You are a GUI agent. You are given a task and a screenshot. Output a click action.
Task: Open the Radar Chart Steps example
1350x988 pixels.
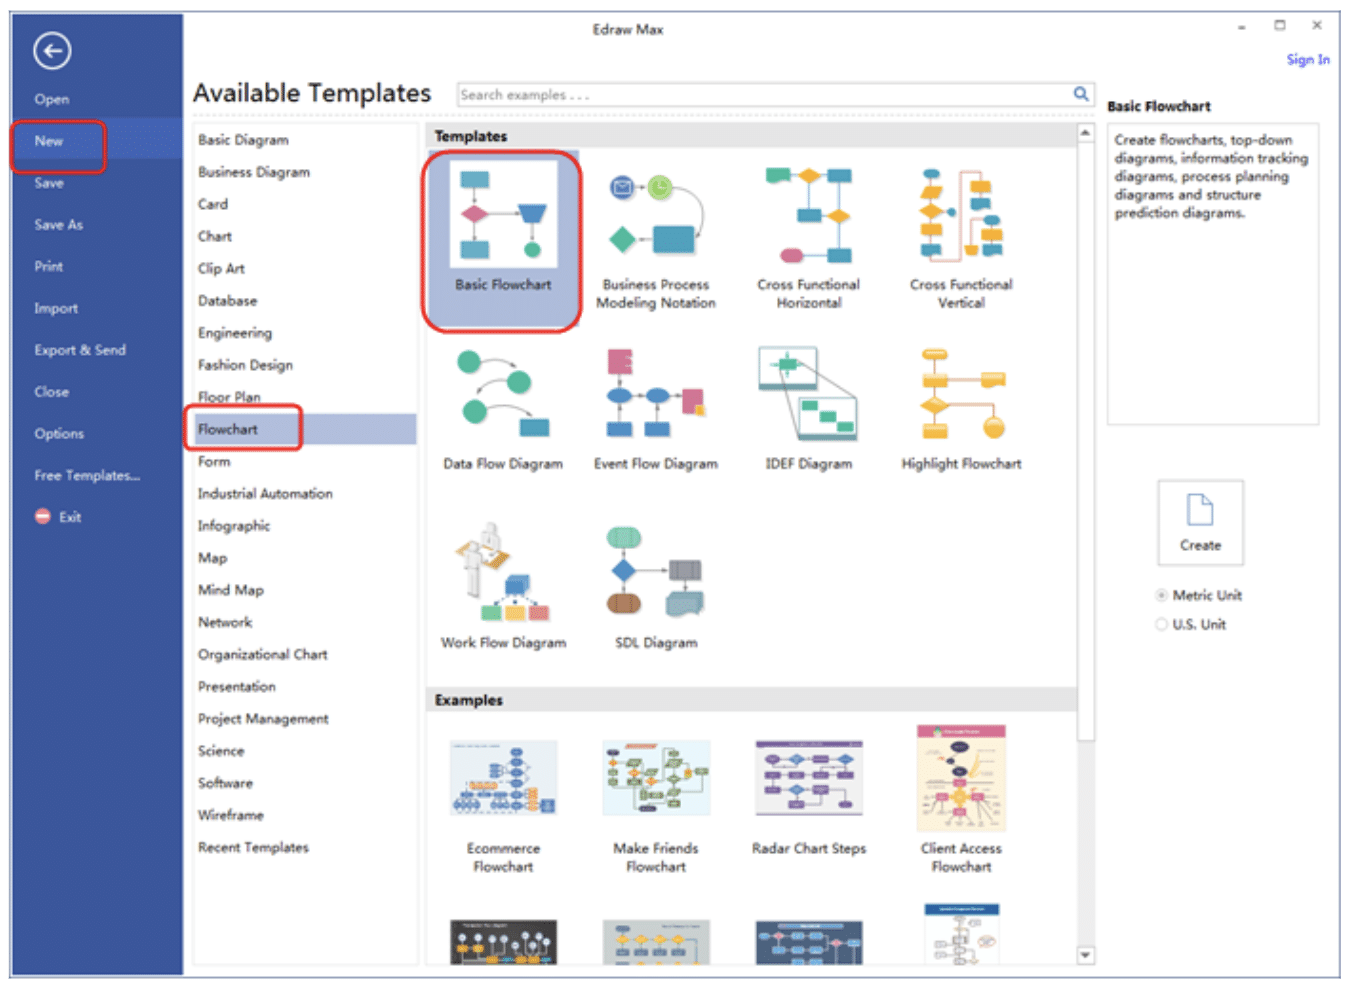(809, 798)
